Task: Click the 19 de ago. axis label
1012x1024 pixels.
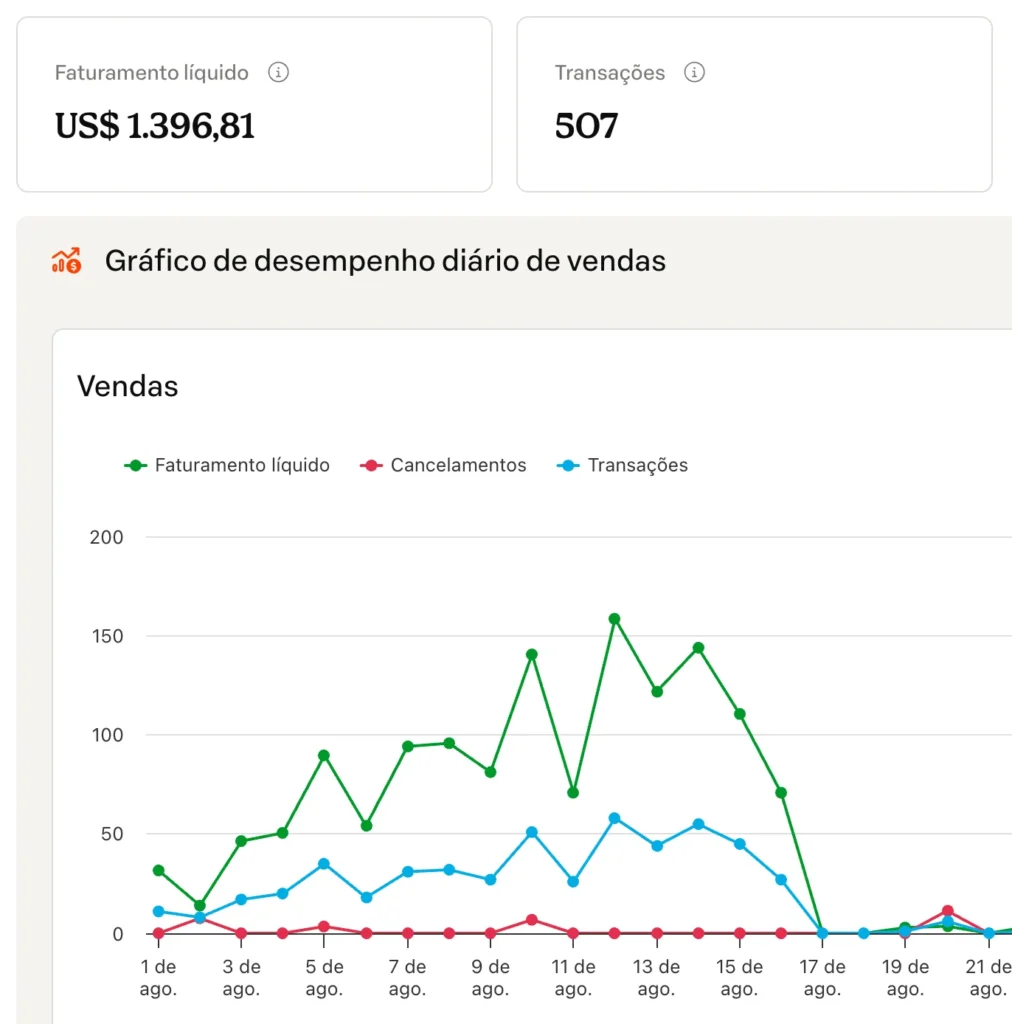Action: (x=905, y=978)
